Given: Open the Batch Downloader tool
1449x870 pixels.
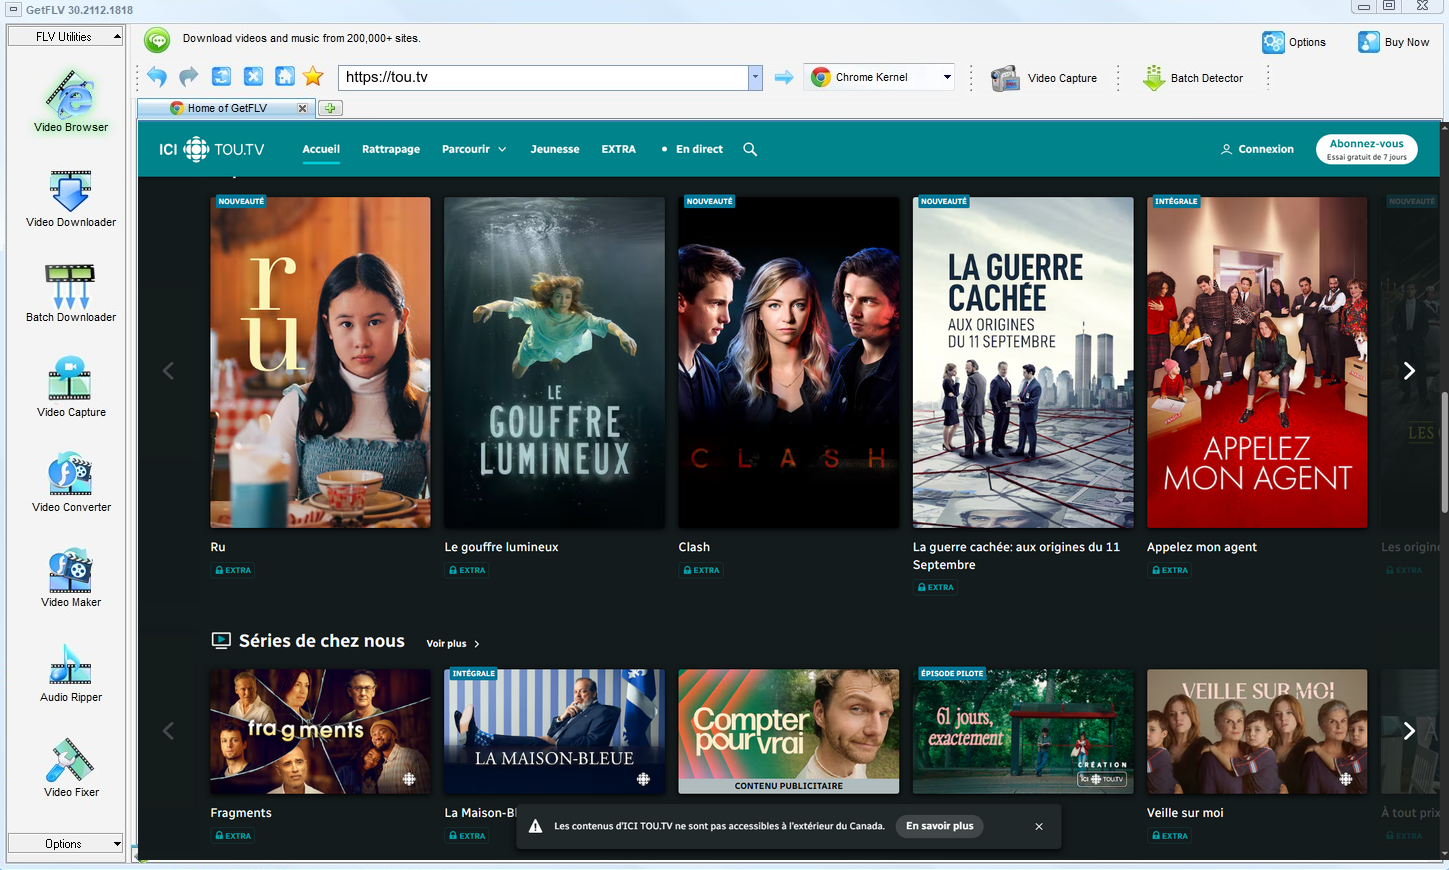Looking at the screenshot, I should (x=71, y=293).
